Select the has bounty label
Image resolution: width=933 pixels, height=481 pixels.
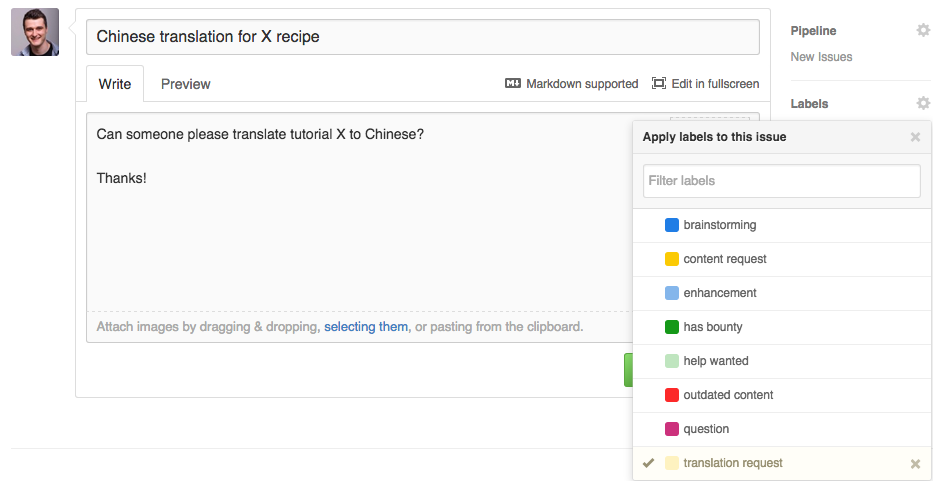tap(712, 327)
